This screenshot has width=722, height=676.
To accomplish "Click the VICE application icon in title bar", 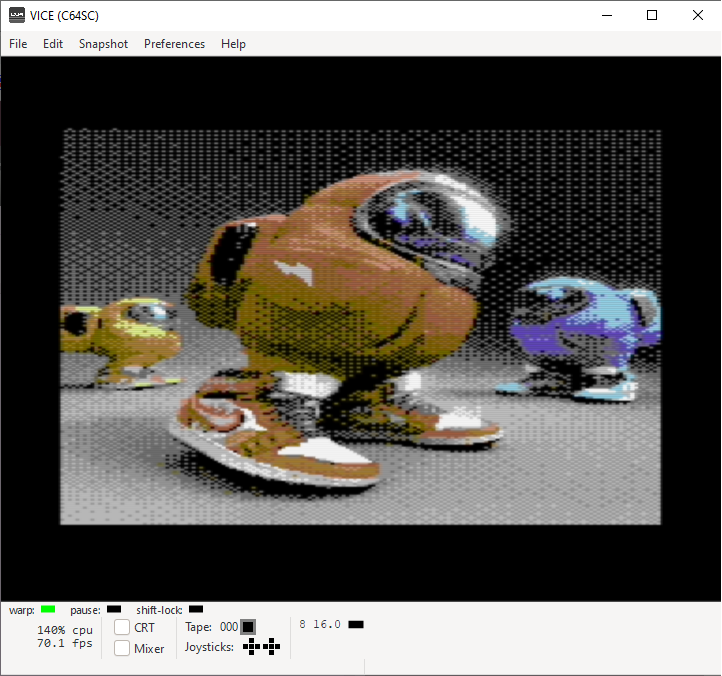I will click(x=17, y=15).
